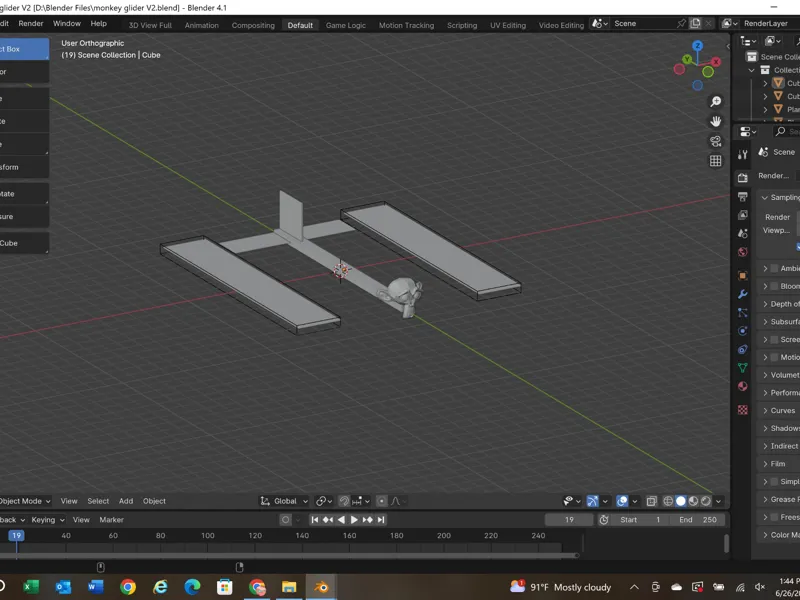Click the zoom magnifier icon in viewport

(716, 102)
